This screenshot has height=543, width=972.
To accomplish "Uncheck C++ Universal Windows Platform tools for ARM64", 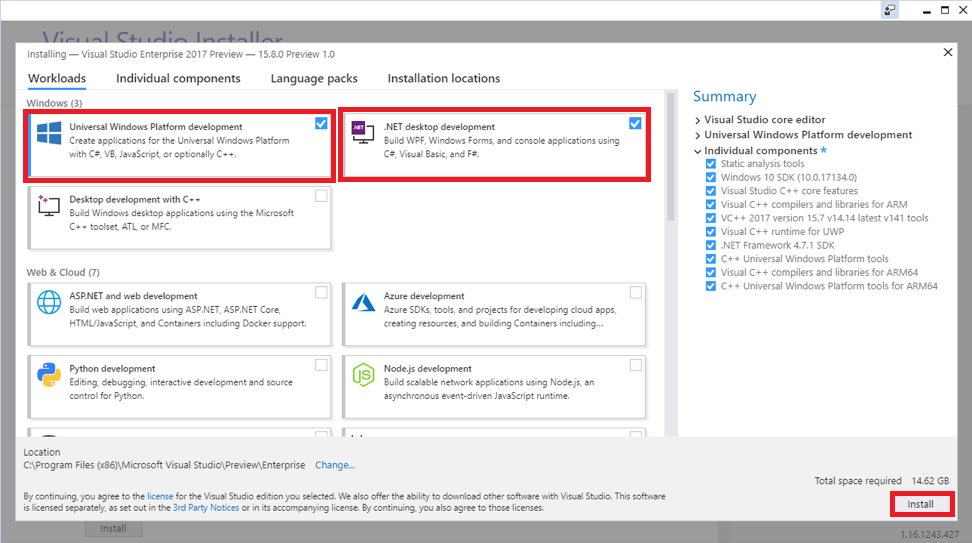I will tap(711, 286).
